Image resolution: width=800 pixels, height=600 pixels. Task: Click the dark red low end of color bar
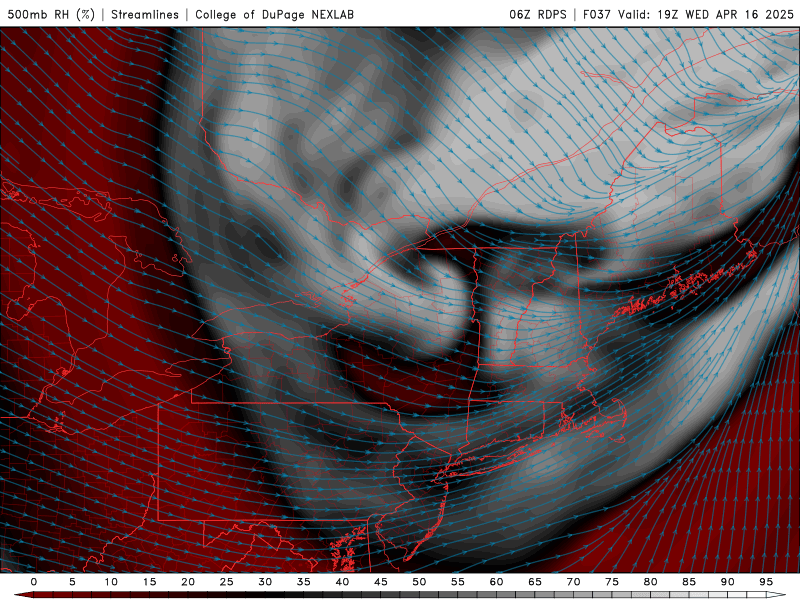(x=23, y=595)
